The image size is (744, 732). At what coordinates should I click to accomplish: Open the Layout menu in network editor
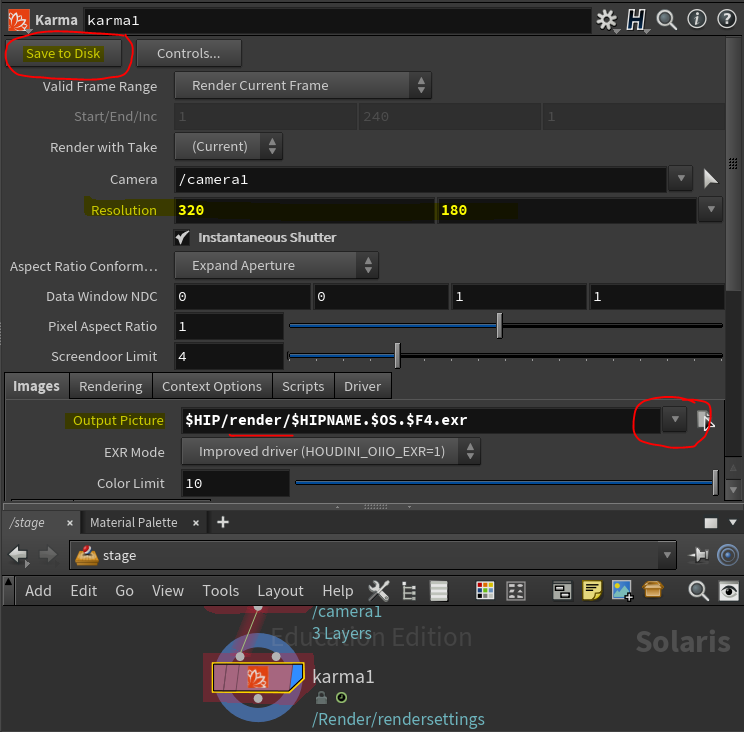280,591
